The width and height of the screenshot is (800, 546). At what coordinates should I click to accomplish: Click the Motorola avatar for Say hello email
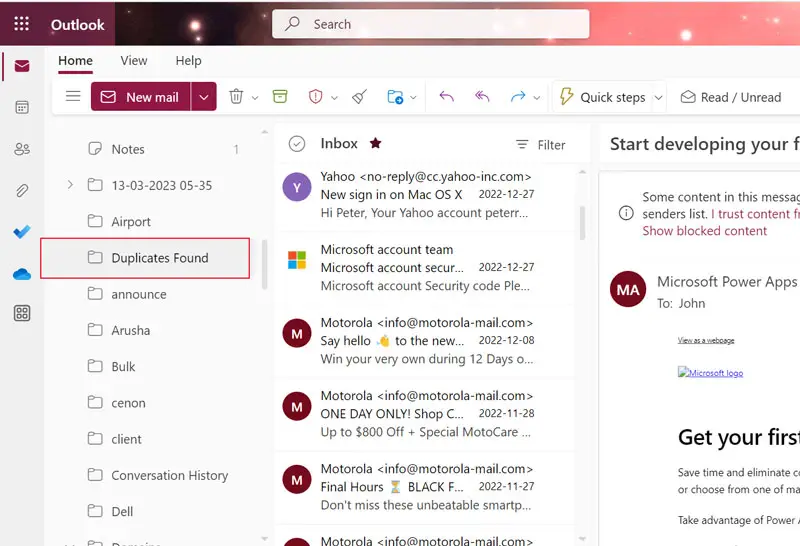(x=297, y=333)
